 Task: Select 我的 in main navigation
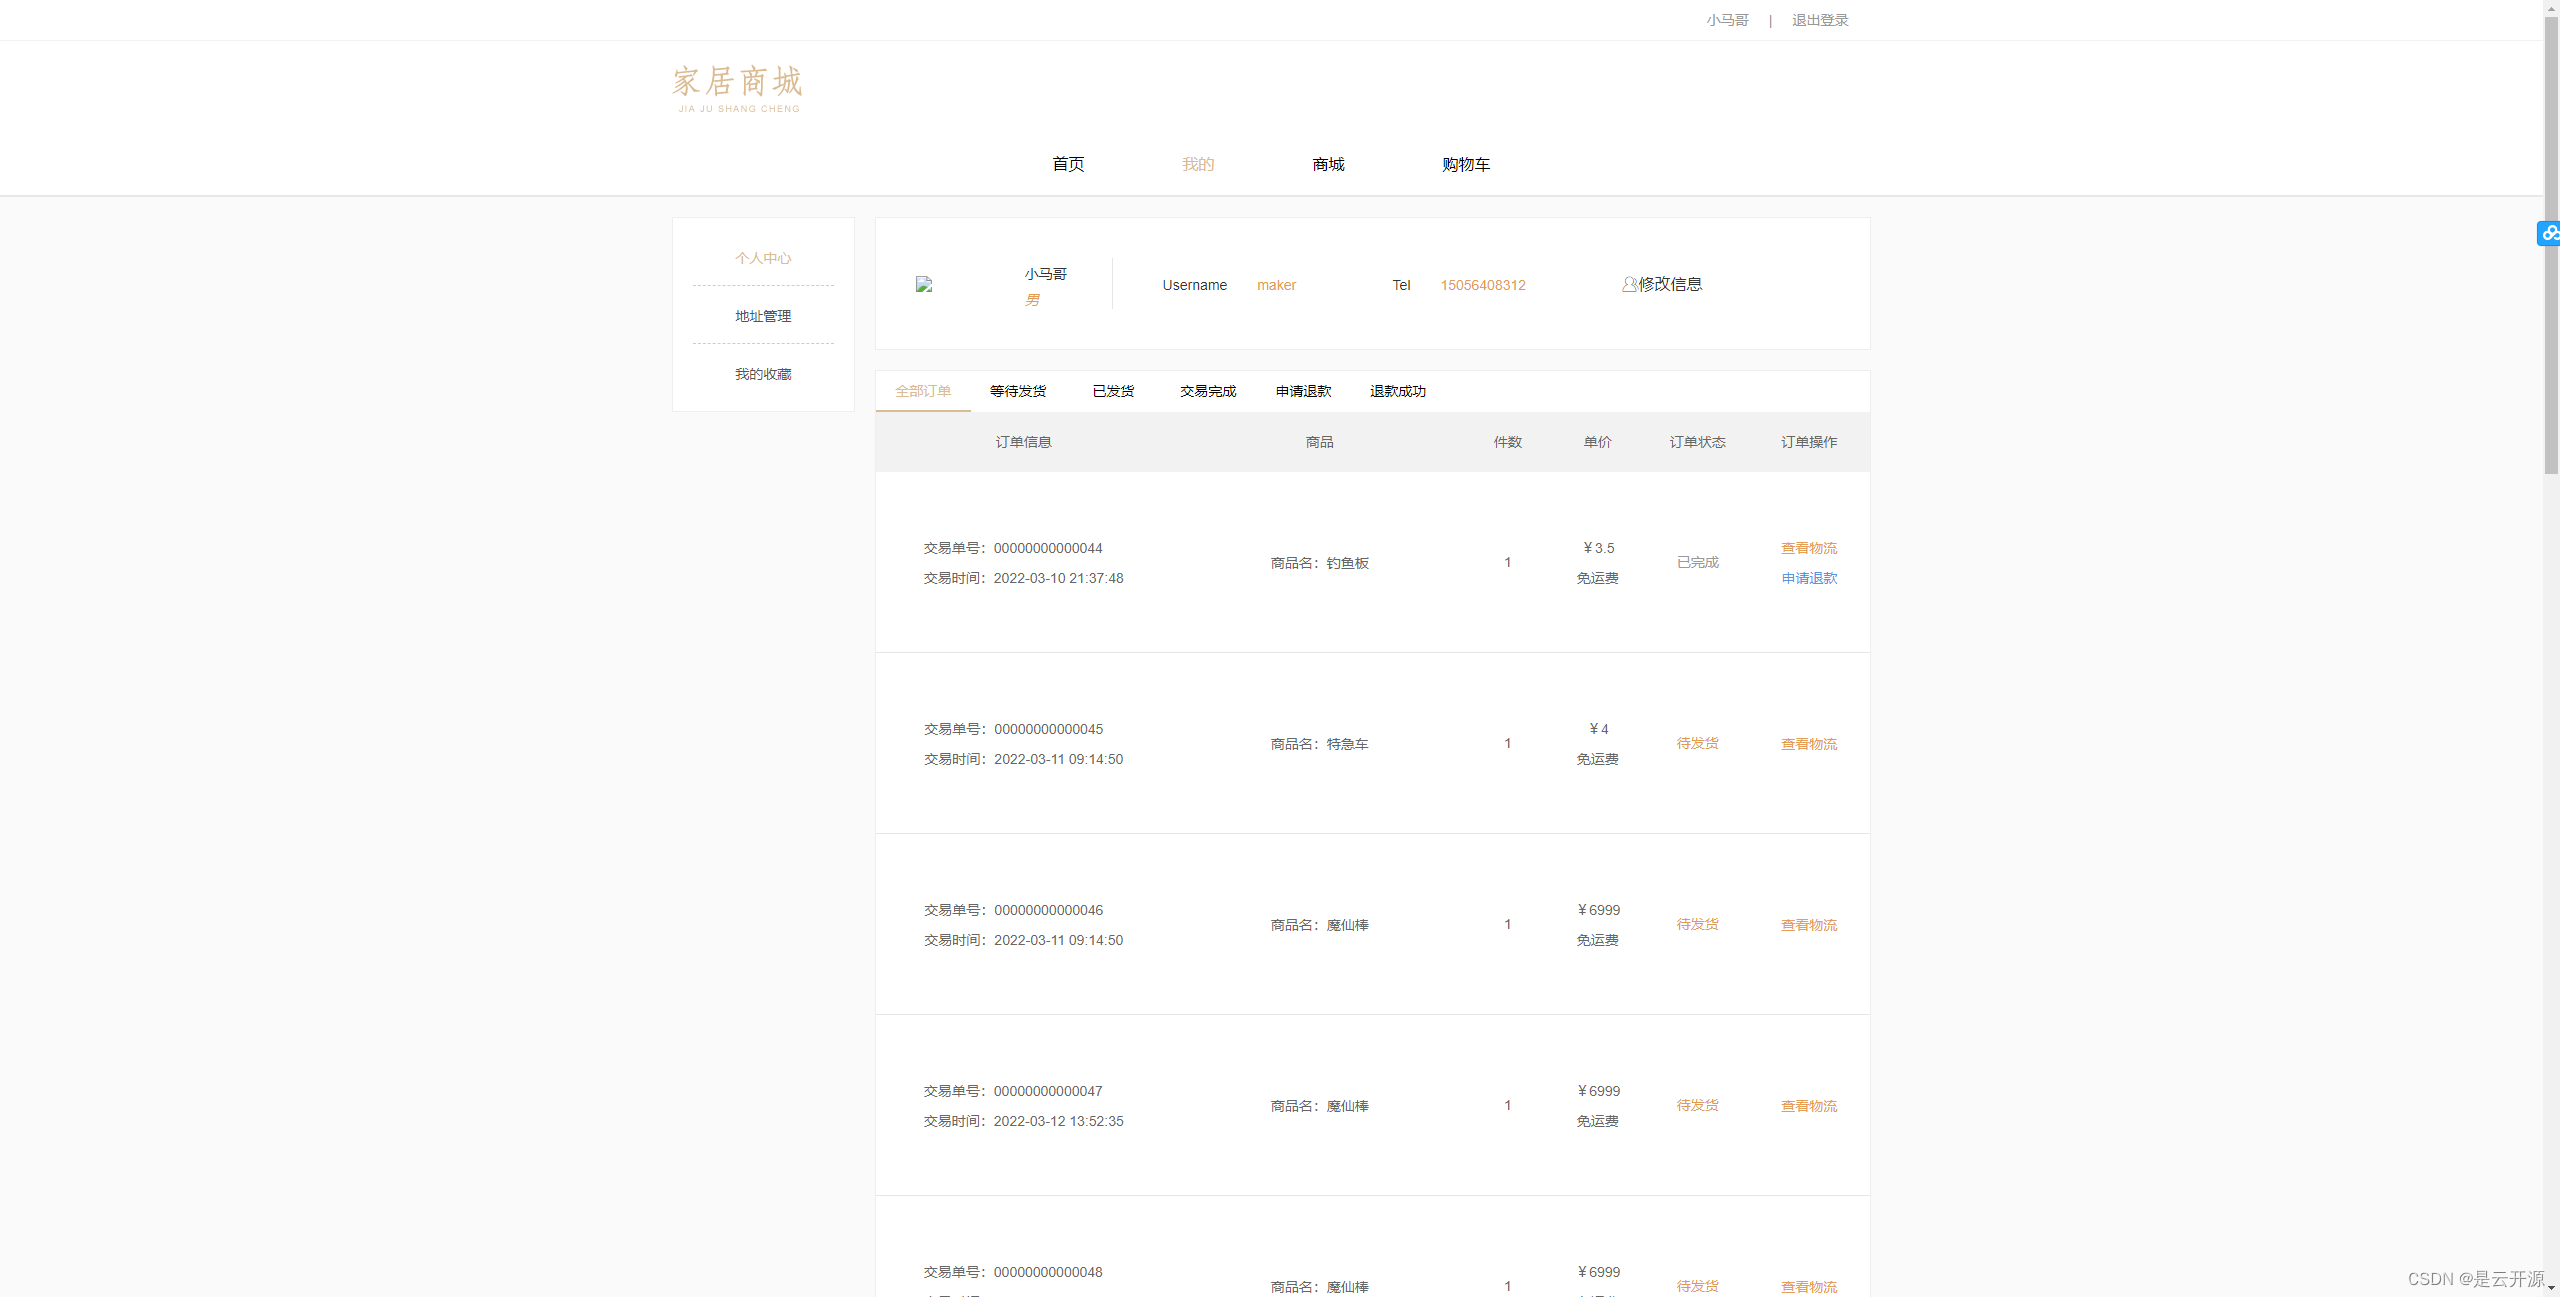click(x=1198, y=164)
